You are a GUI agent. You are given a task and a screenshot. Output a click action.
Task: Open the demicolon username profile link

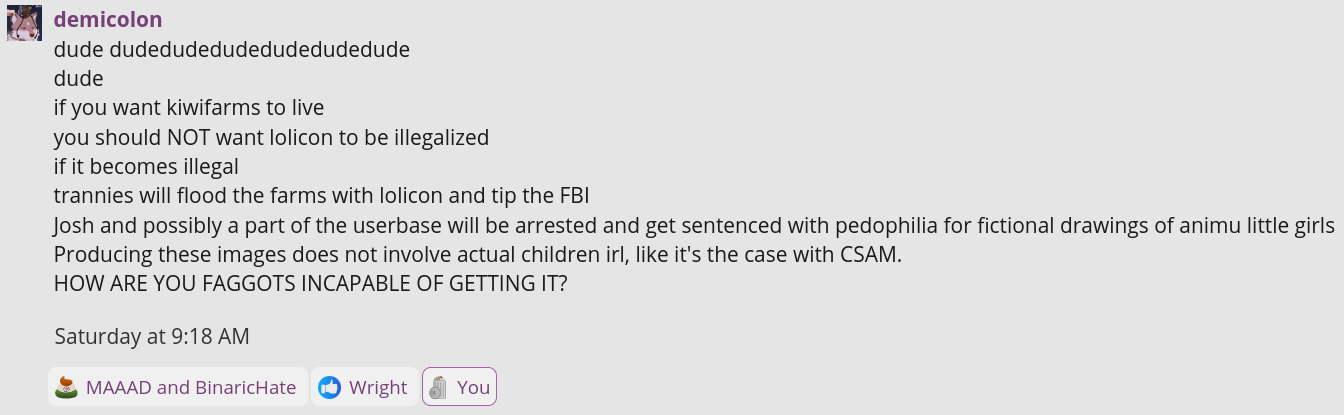point(108,20)
